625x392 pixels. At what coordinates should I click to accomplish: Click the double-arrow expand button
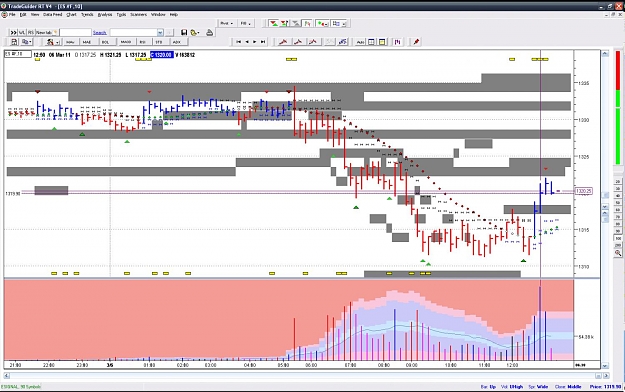click(x=13, y=32)
